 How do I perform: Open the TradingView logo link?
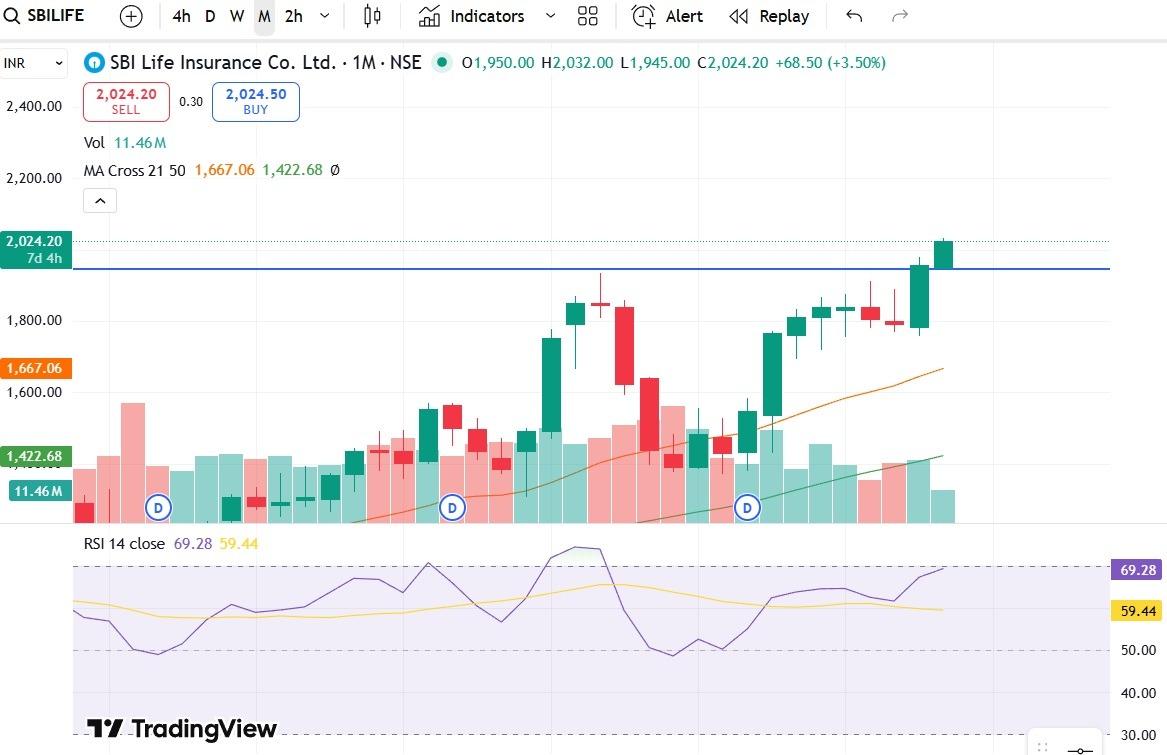pos(182,728)
